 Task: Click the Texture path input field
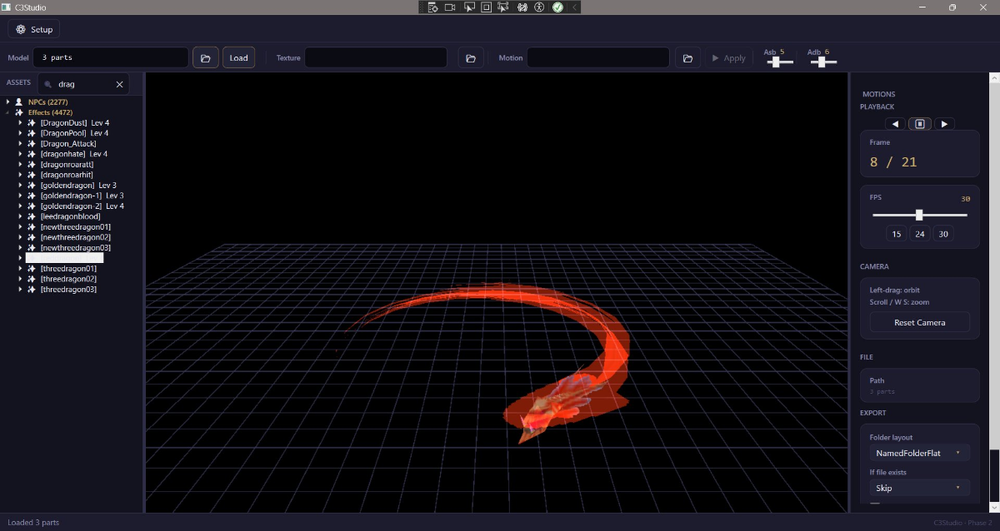(376, 57)
